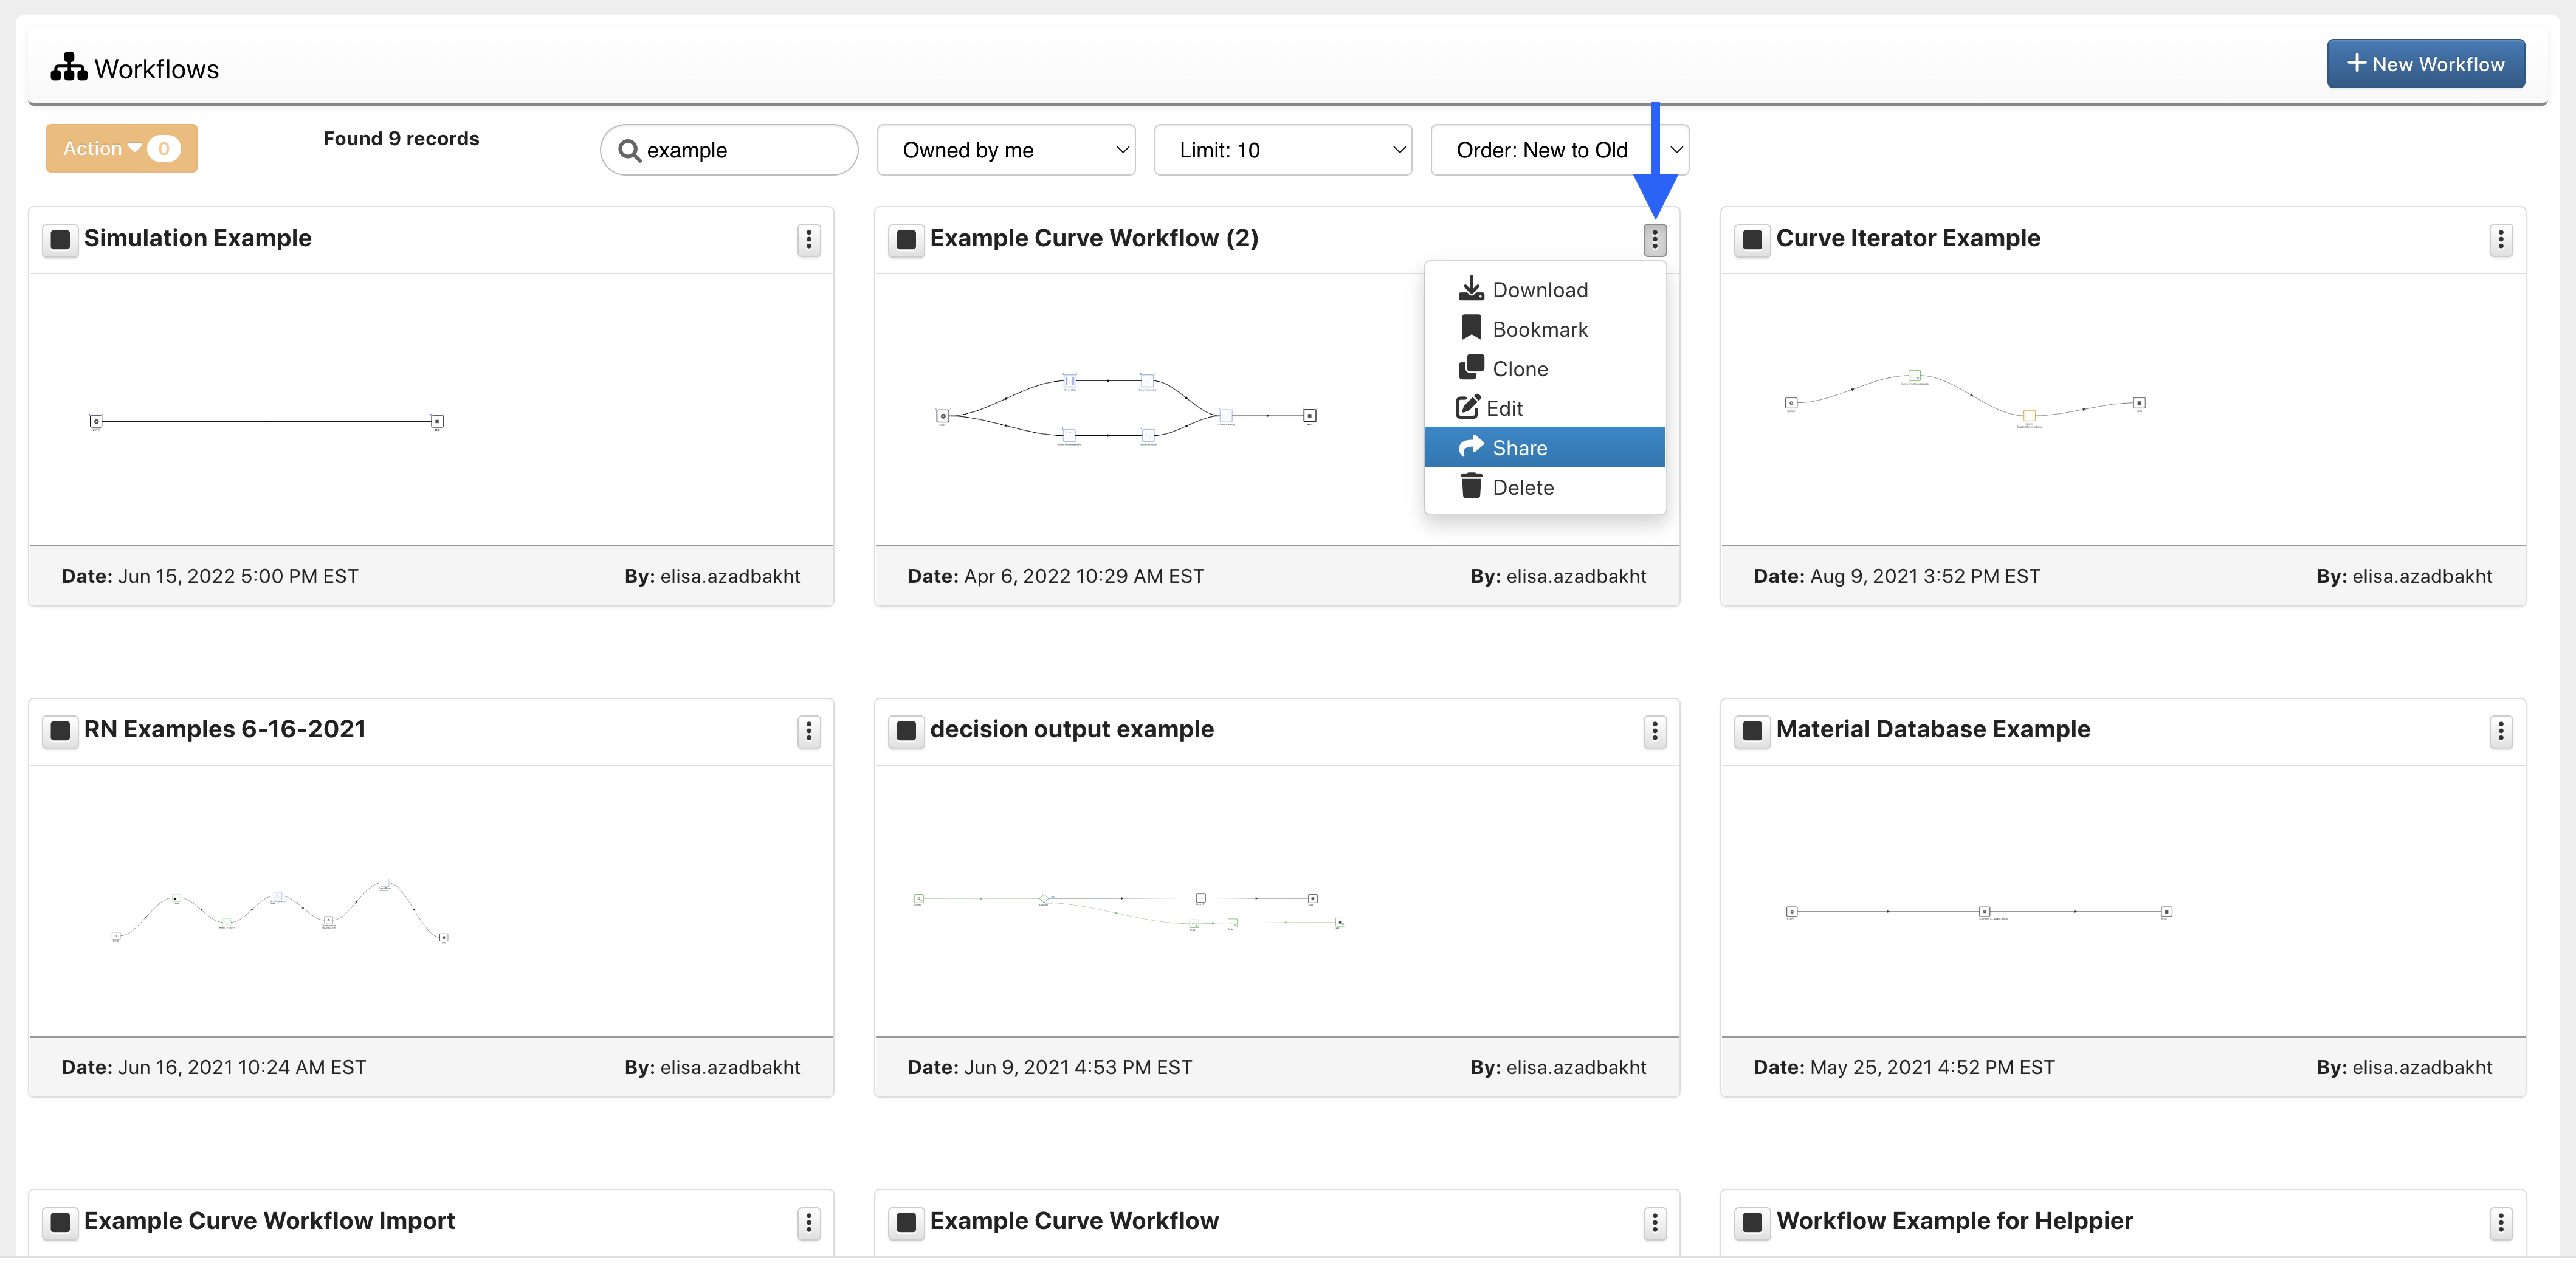Click the RN Examples 6-16-2021 diagram thumbnail
Viewport: 2576px width, 1263px height.
pos(280,911)
